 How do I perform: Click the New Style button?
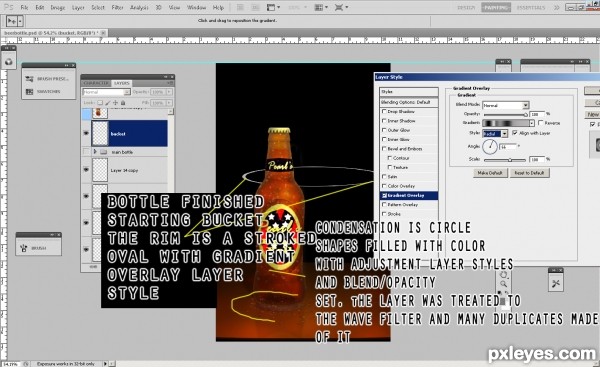[x=592, y=115]
